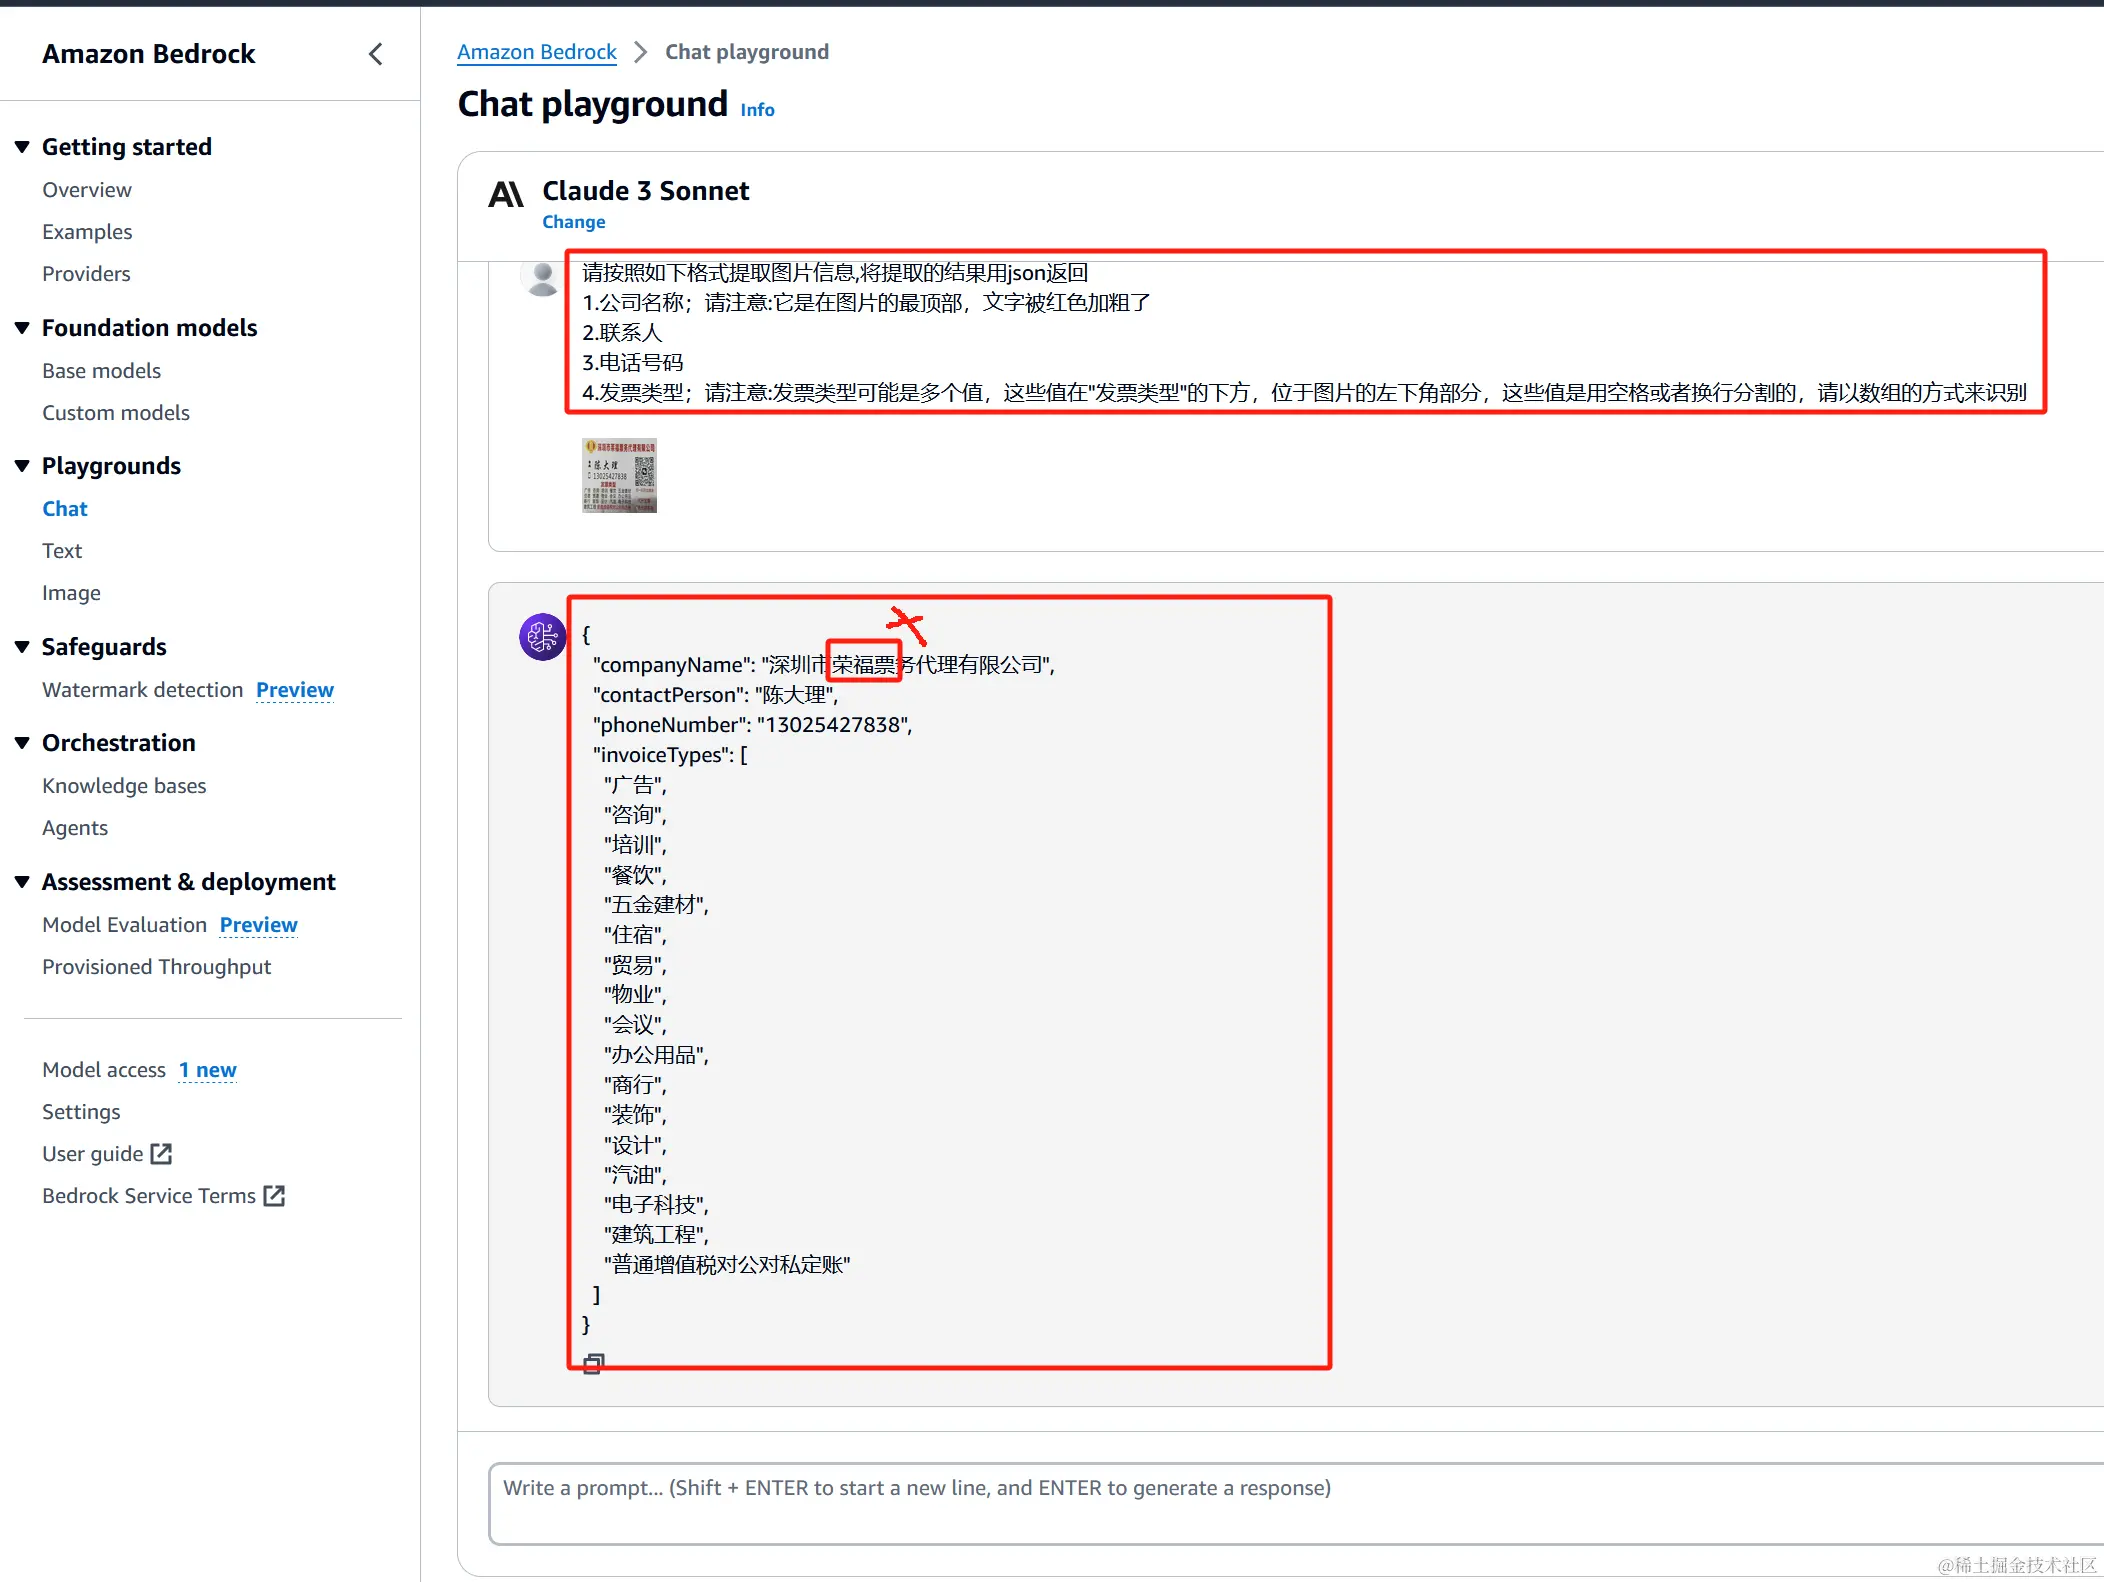Collapse the Orchestration section
2104x1582 pixels.
coord(22,743)
